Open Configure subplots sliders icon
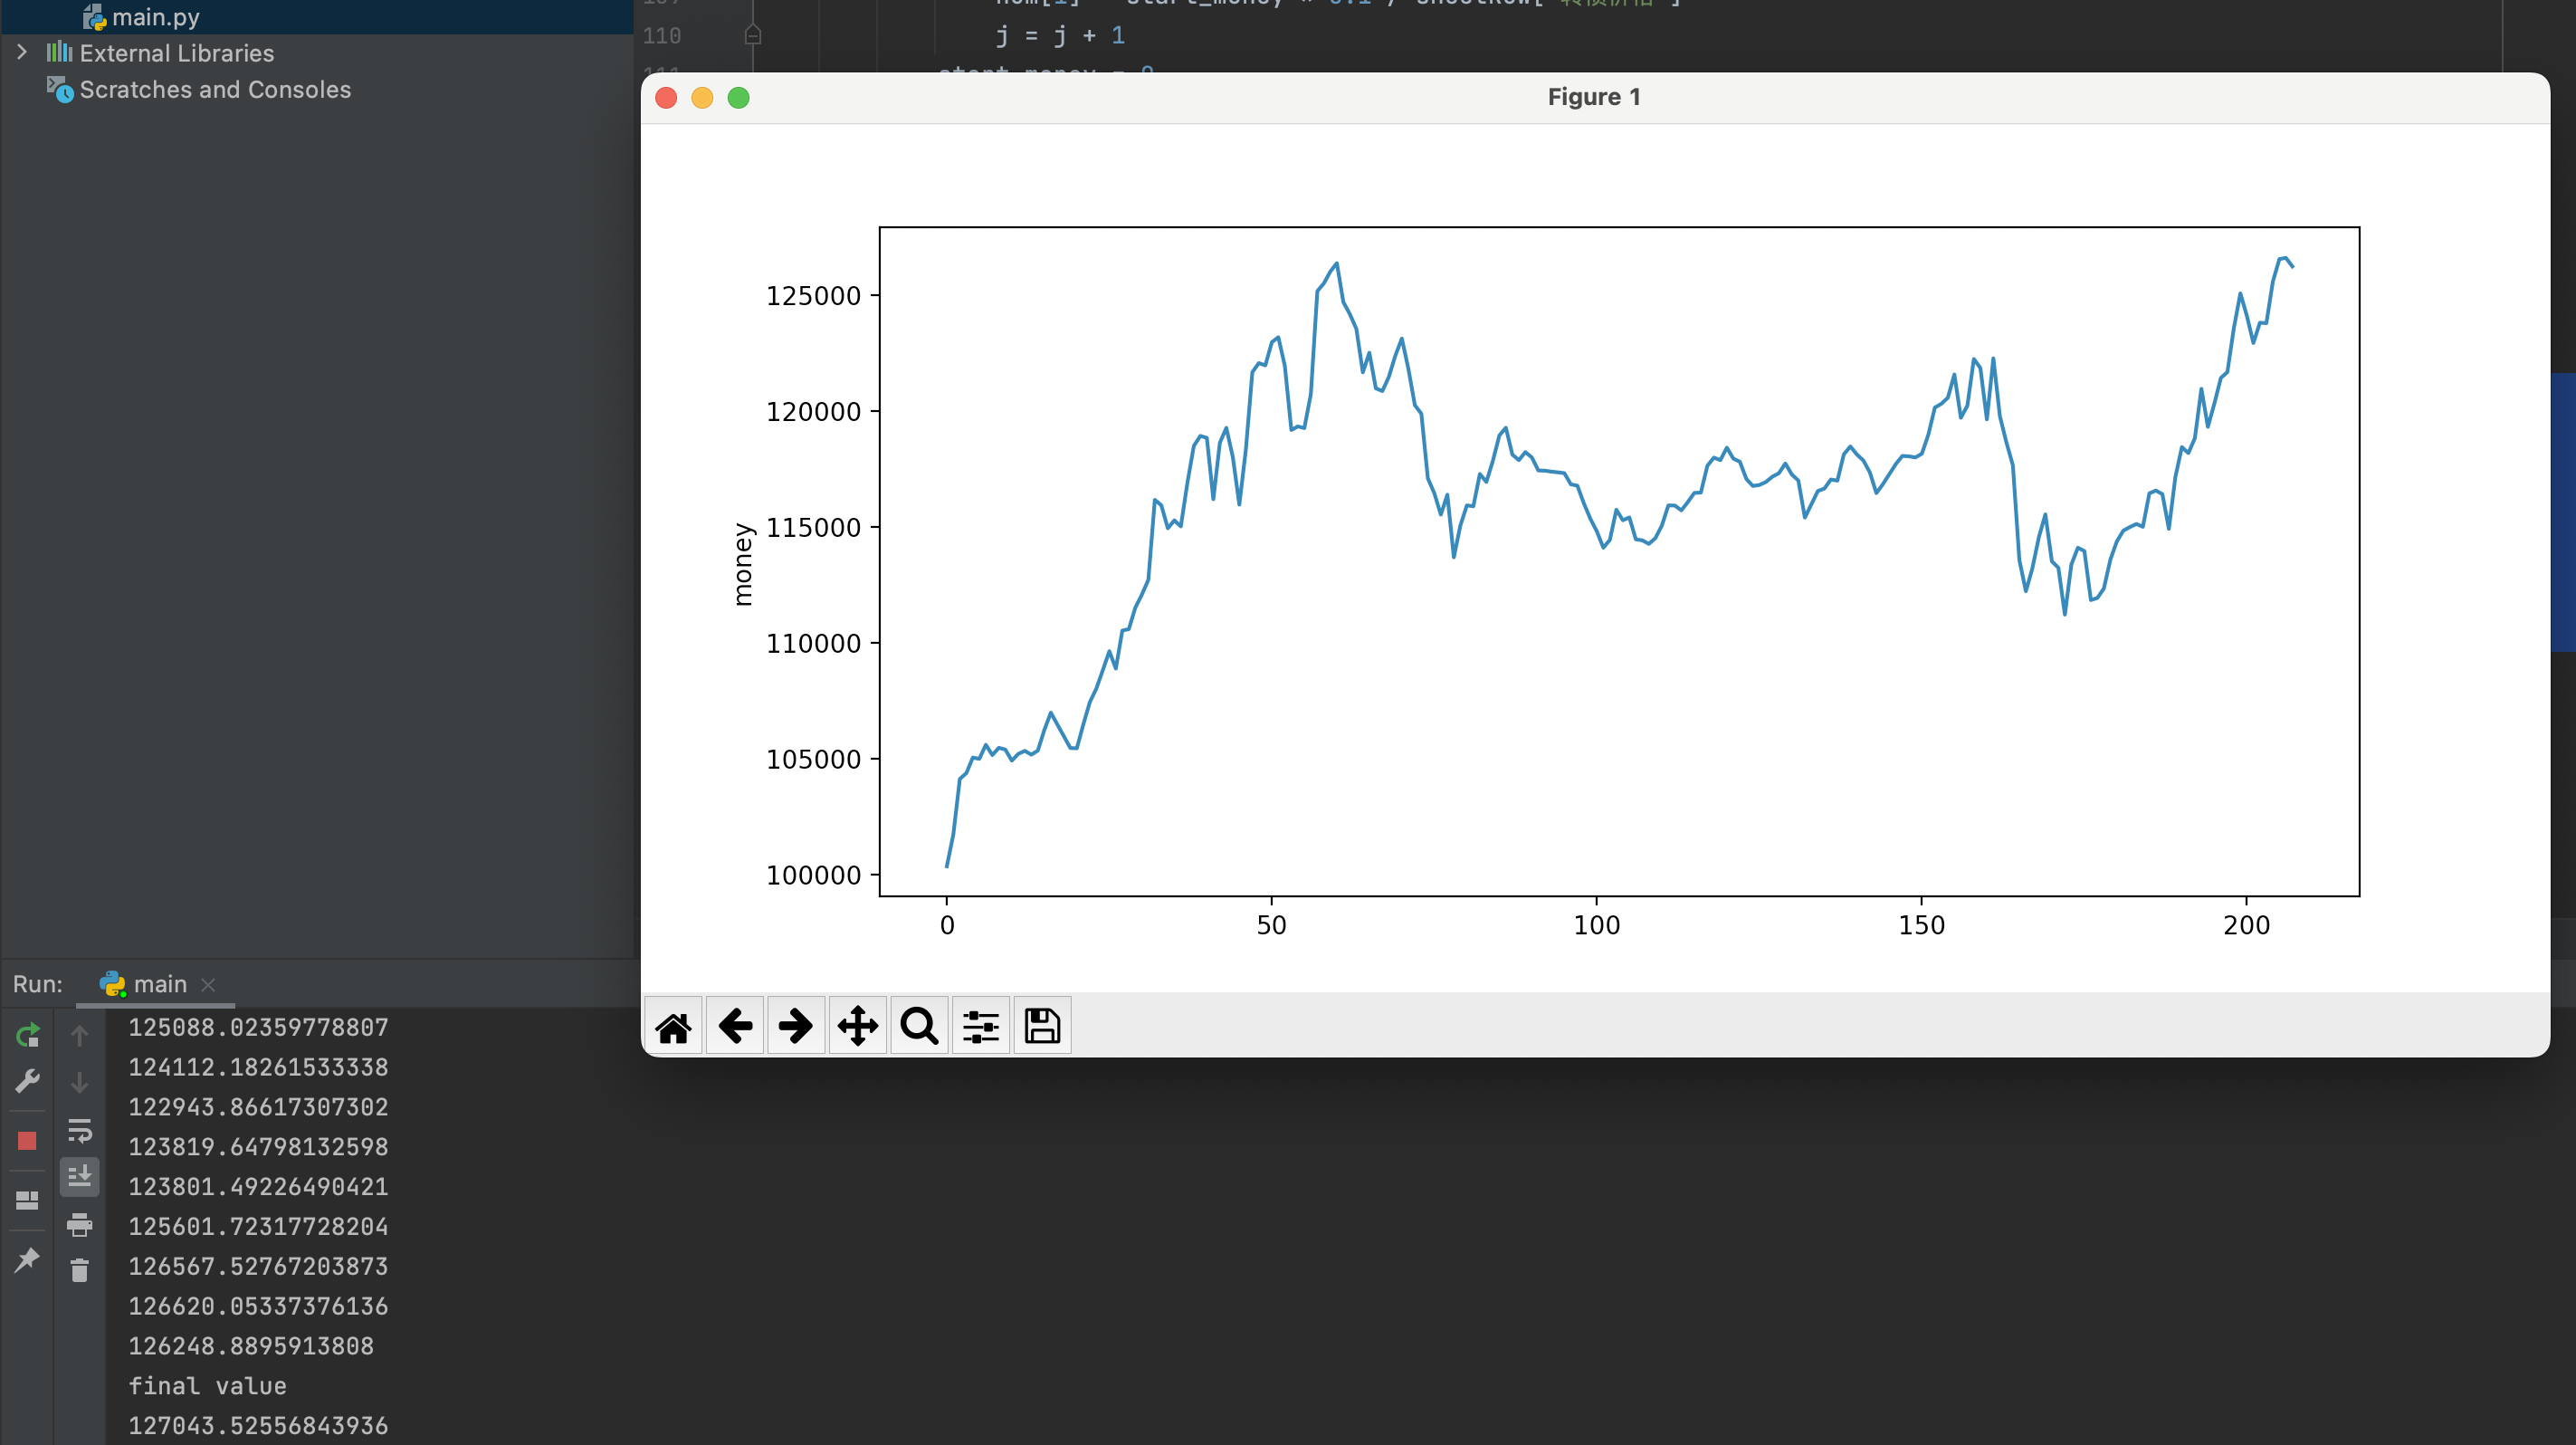The width and height of the screenshot is (2576, 1445). [x=981, y=1026]
